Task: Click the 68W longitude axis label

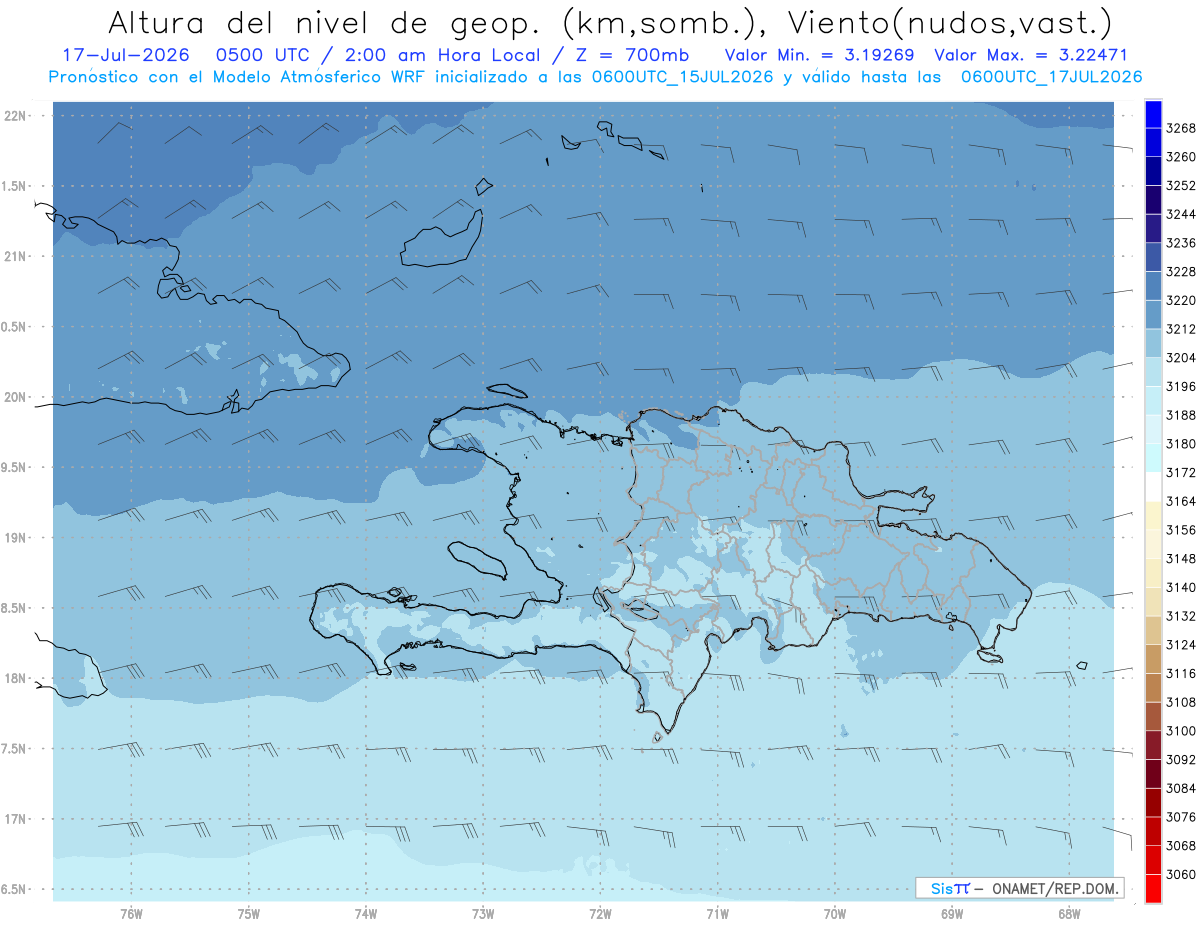Action: point(1069,914)
